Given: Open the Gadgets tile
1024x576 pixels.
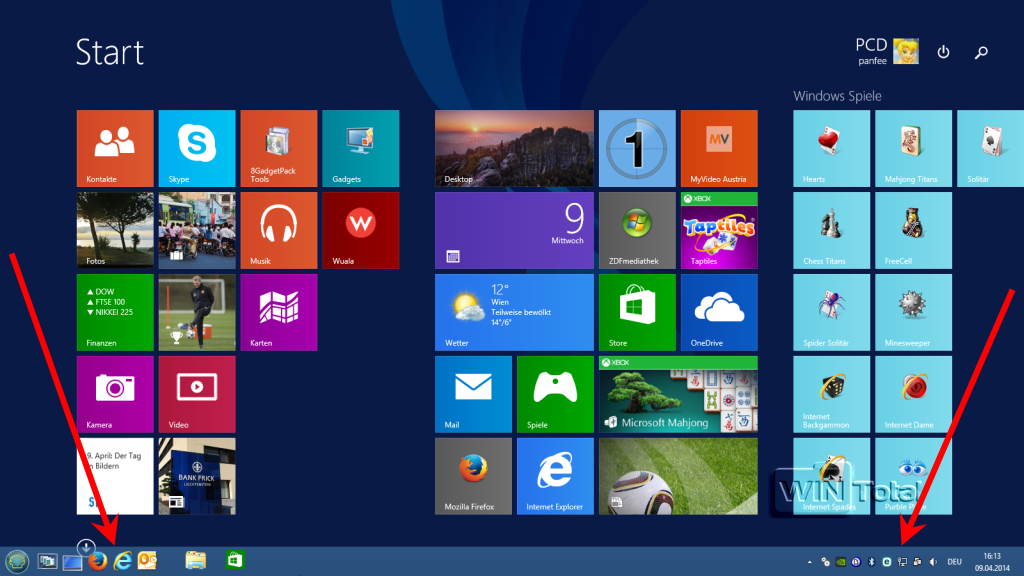Looking at the screenshot, I should (x=360, y=148).
